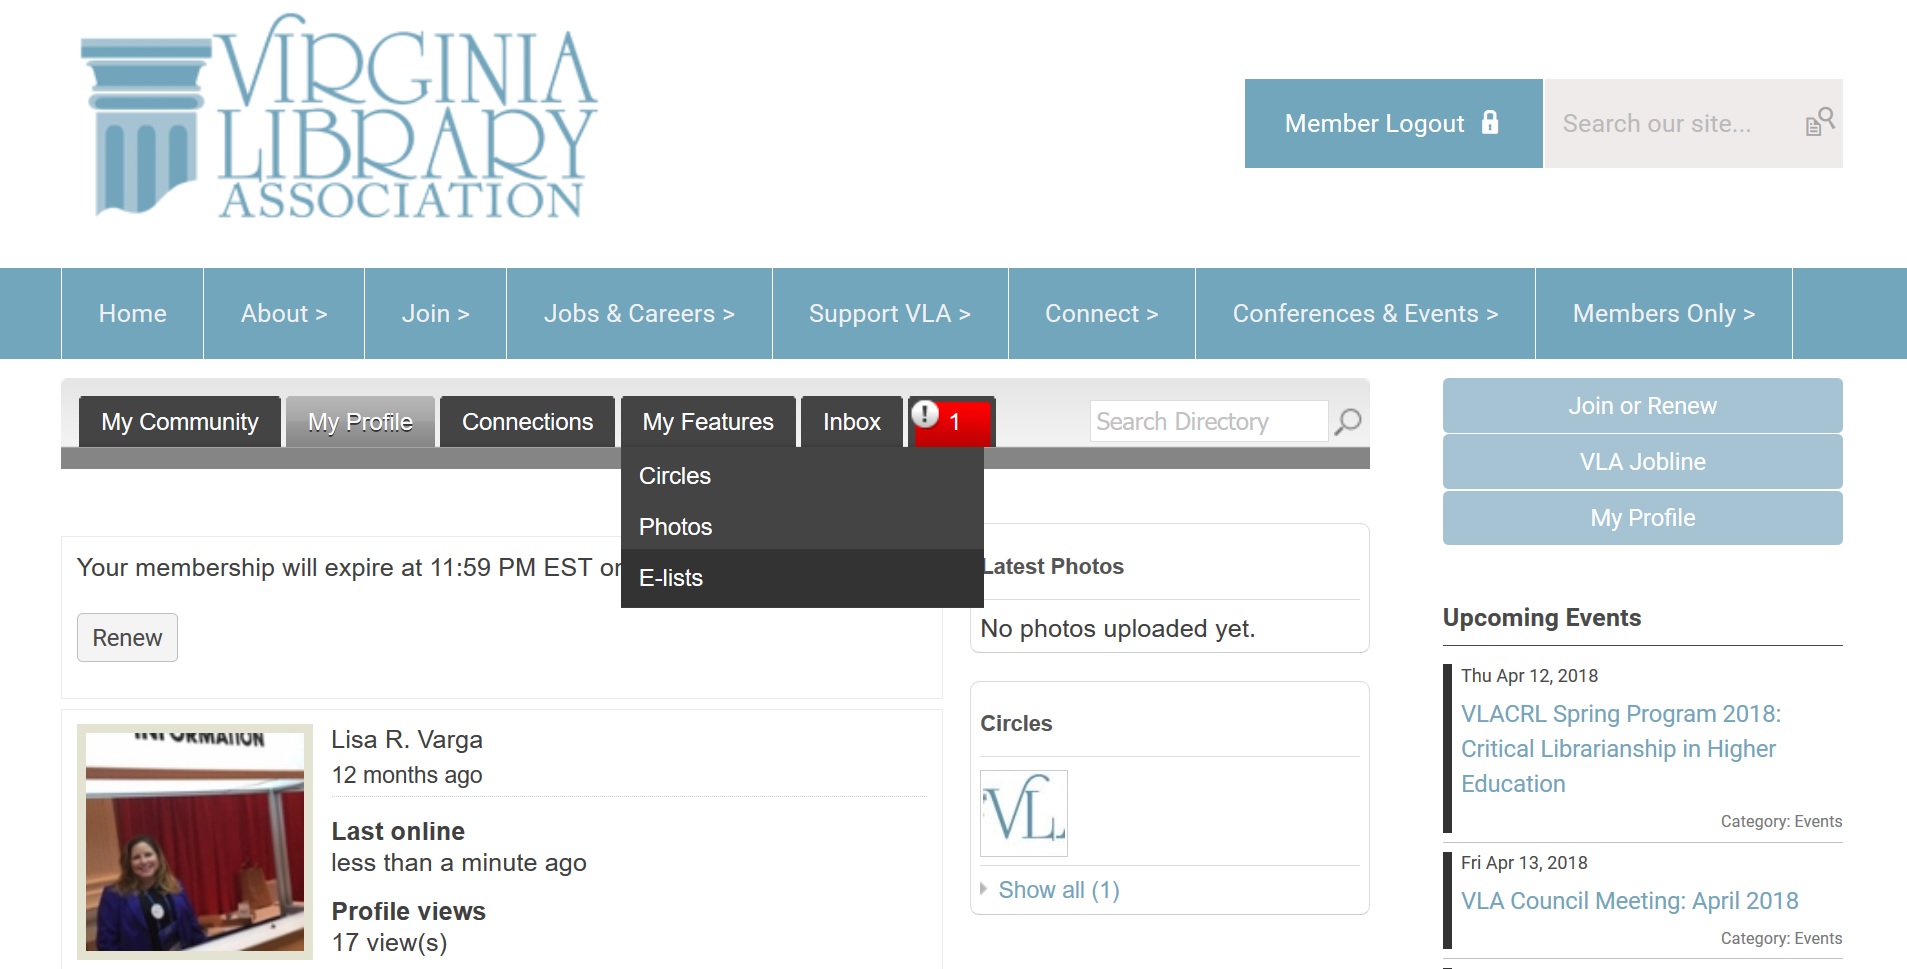This screenshot has height=969, width=1907.
Task: Click the Join or Renew sidebar button
Action: pyautogui.click(x=1642, y=405)
